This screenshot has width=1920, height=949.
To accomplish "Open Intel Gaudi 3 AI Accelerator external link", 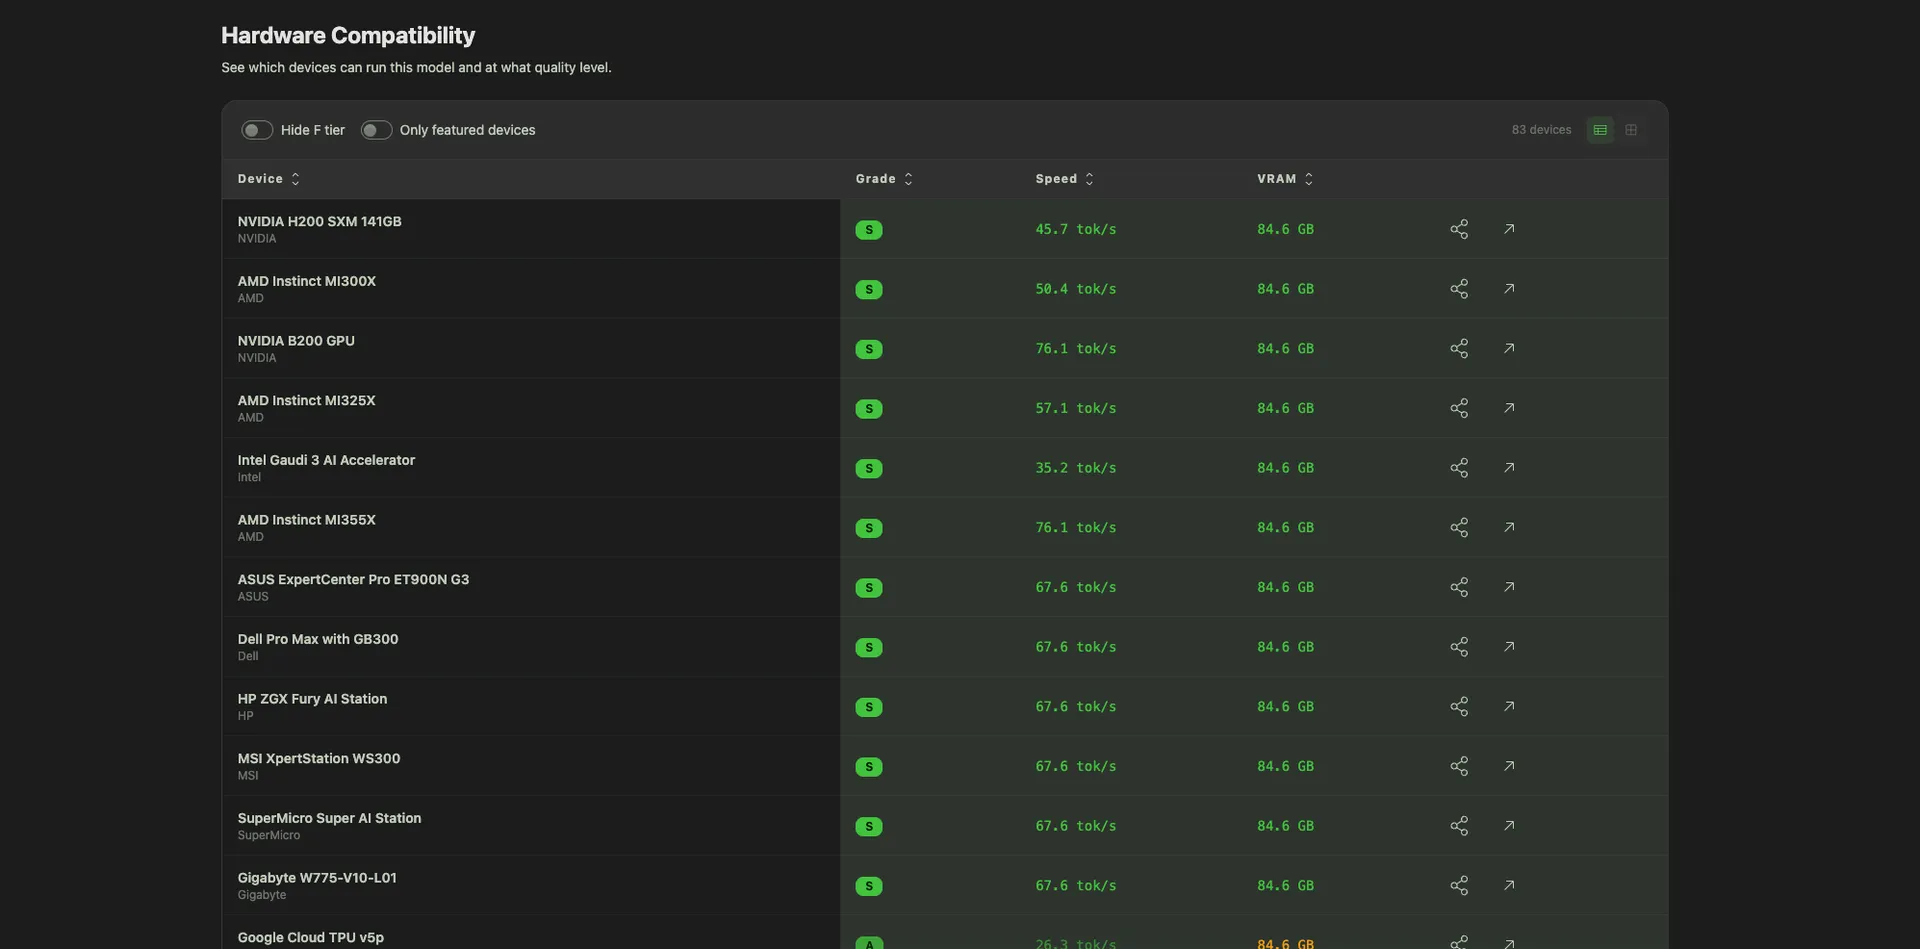I will tap(1509, 468).
